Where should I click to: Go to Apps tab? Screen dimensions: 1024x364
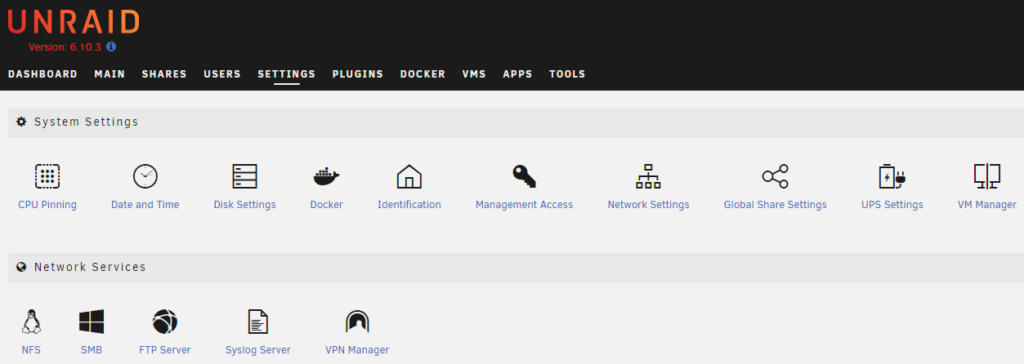(518, 74)
